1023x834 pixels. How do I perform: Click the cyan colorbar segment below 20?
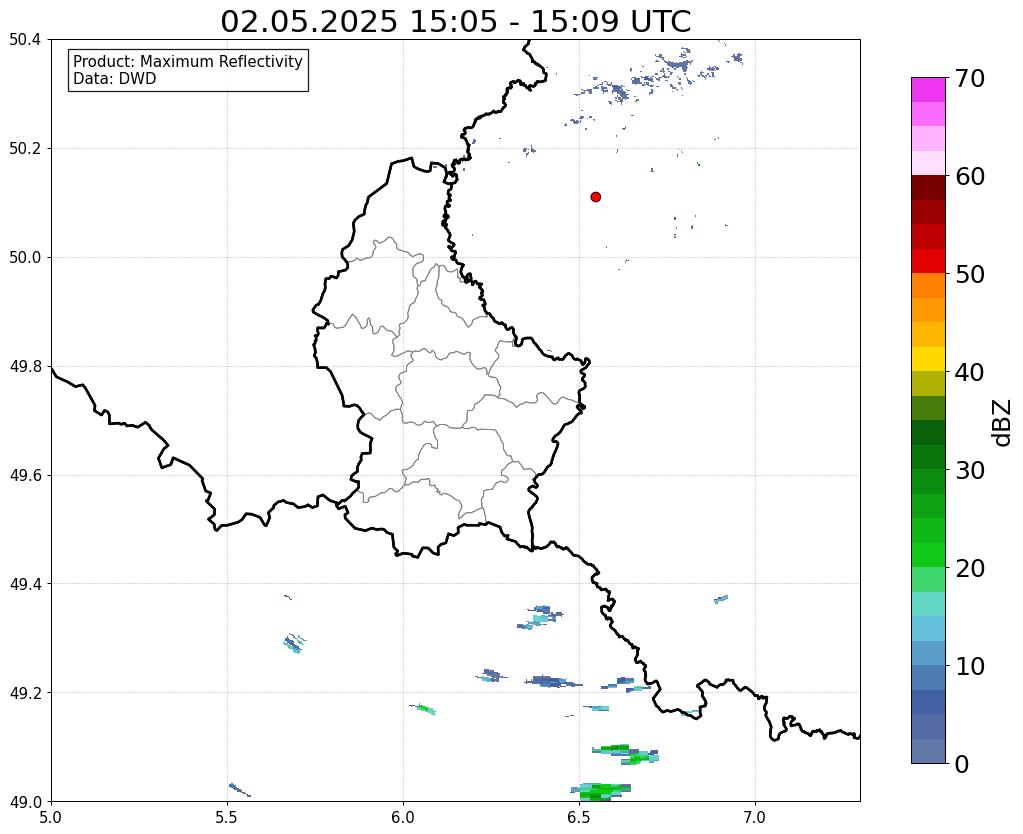click(x=928, y=604)
